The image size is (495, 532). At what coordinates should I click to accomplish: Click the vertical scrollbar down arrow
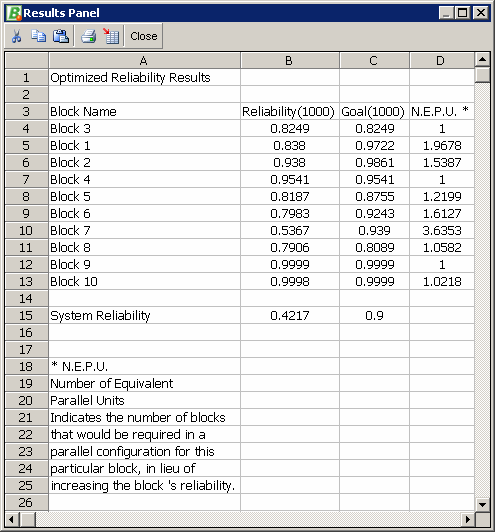(x=482, y=505)
